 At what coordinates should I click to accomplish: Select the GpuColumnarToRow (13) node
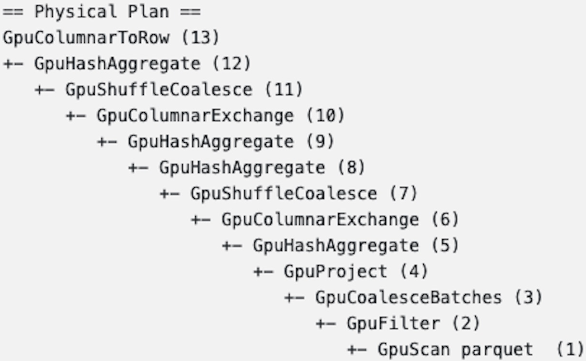(111, 37)
